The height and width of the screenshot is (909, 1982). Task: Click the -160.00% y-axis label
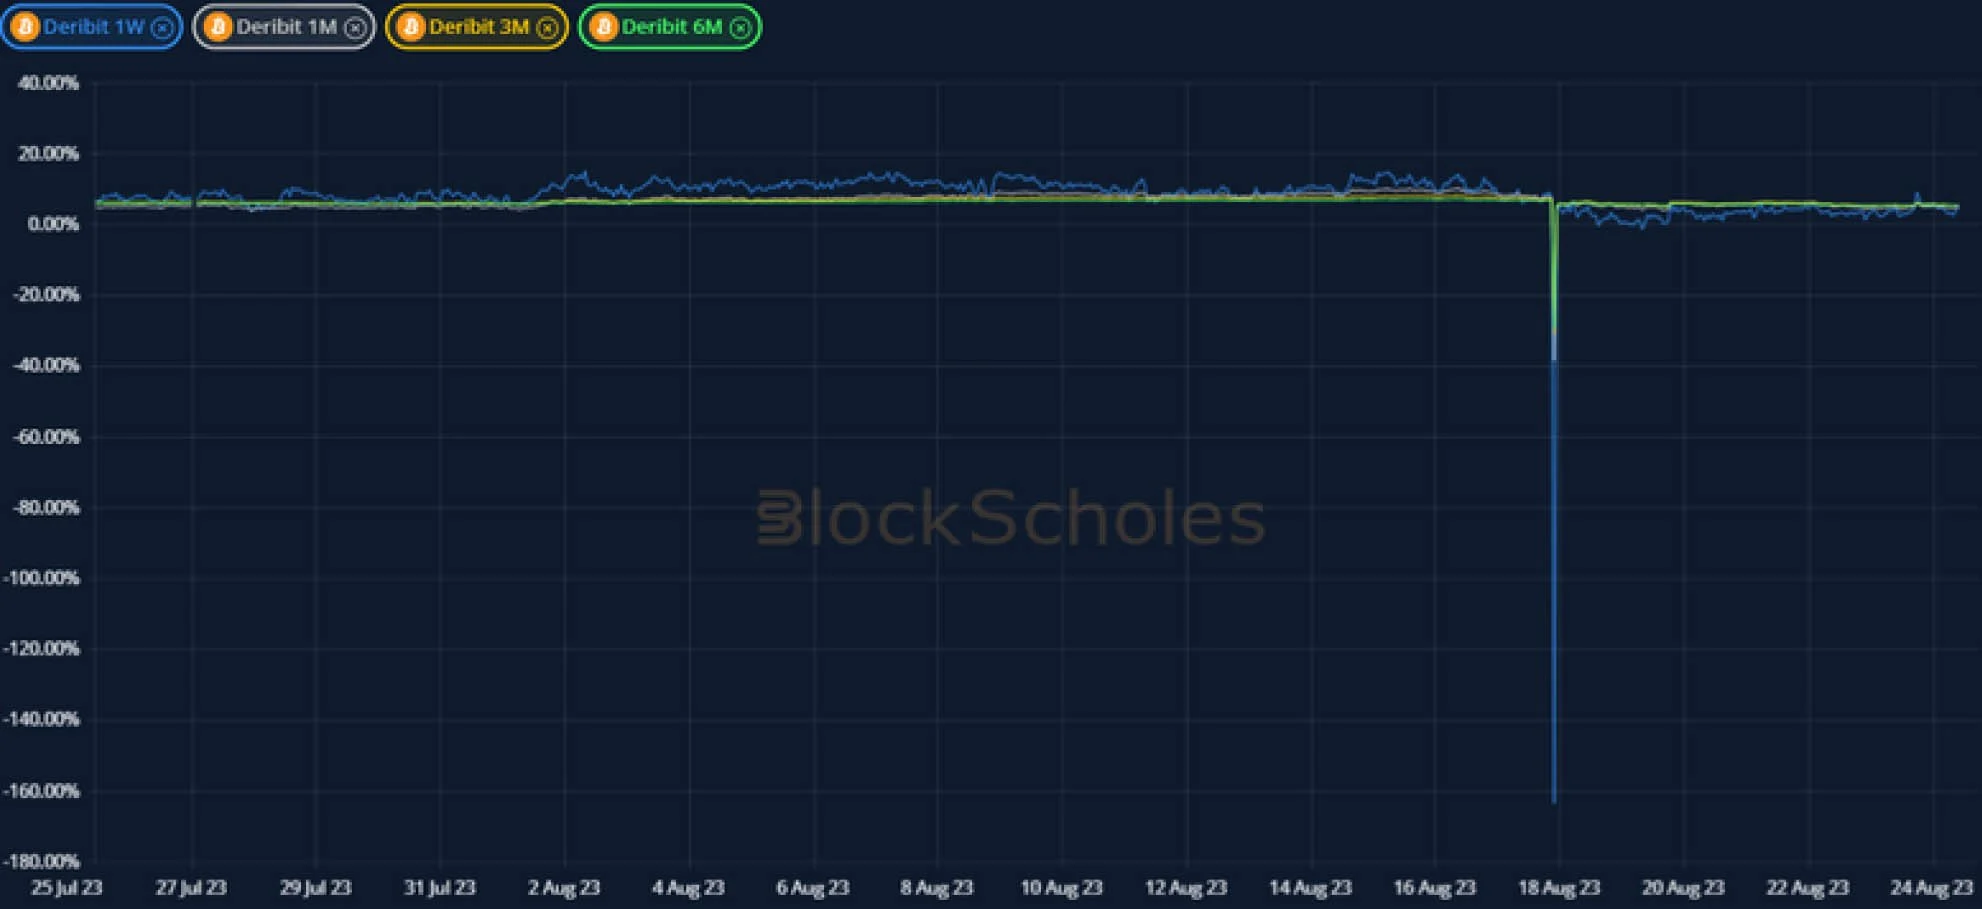coord(42,791)
